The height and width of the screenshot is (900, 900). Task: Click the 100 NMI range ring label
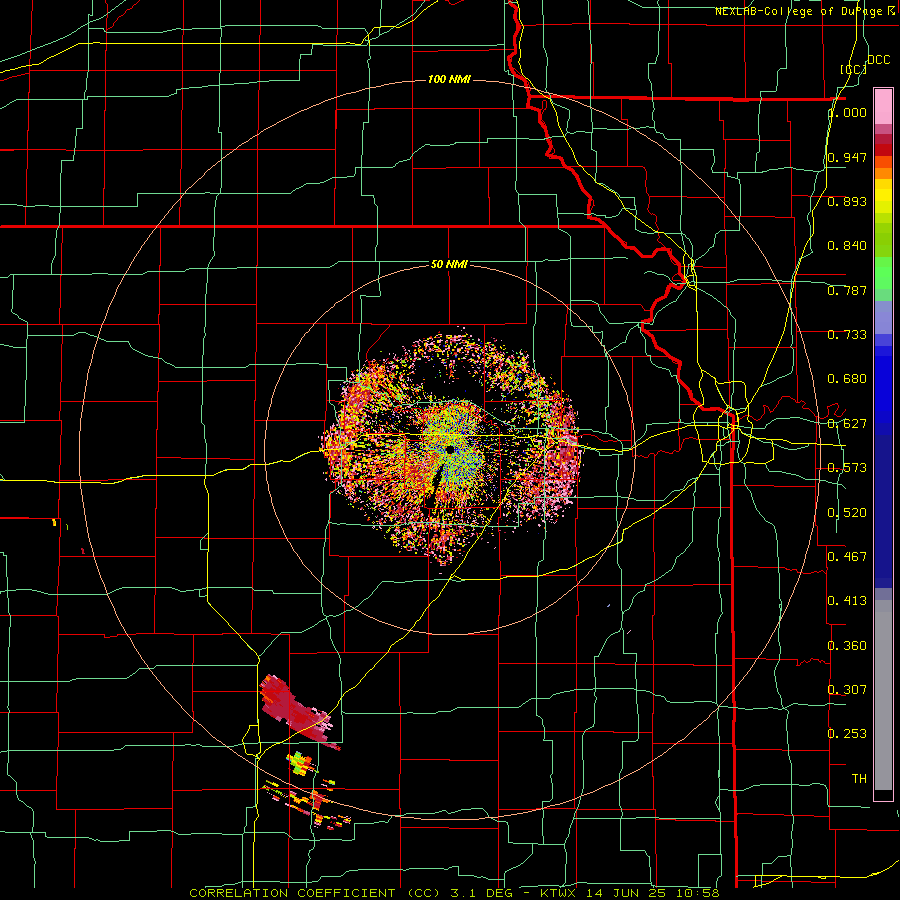[x=449, y=79]
